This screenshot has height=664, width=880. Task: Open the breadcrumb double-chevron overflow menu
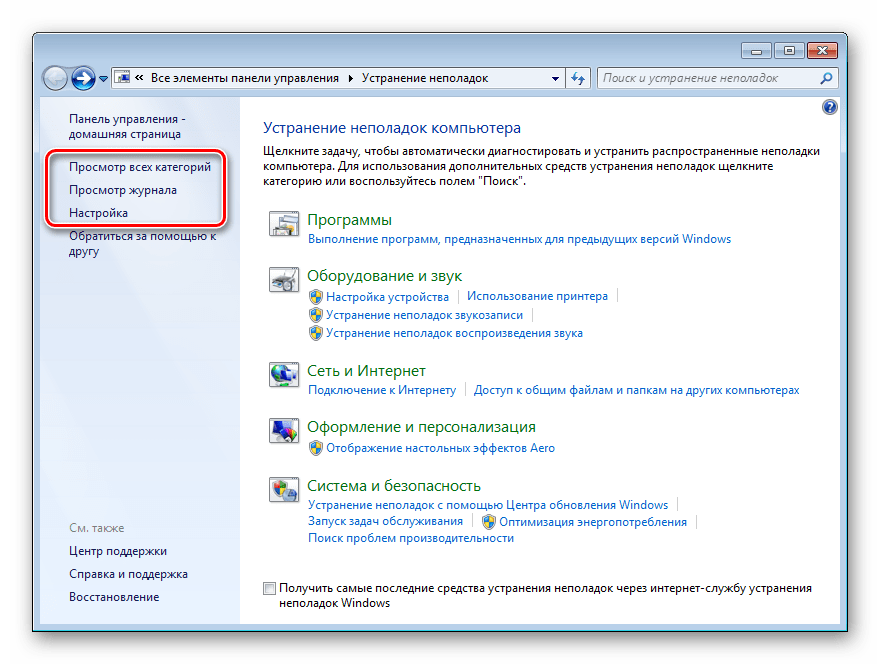(139, 77)
